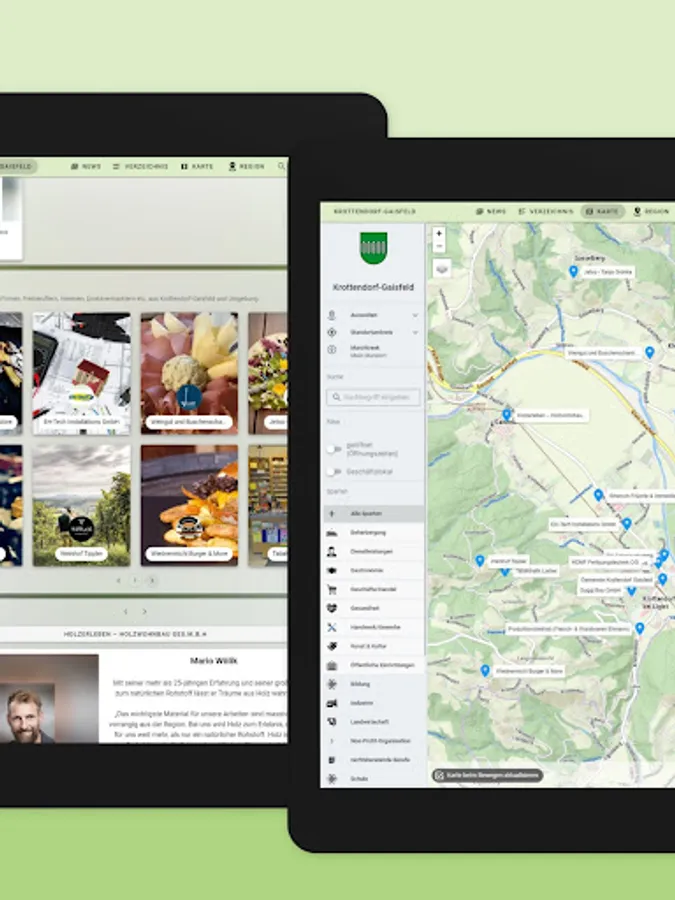
Task: Select the Gesundheit heart icon category
Action: click(x=332, y=608)
